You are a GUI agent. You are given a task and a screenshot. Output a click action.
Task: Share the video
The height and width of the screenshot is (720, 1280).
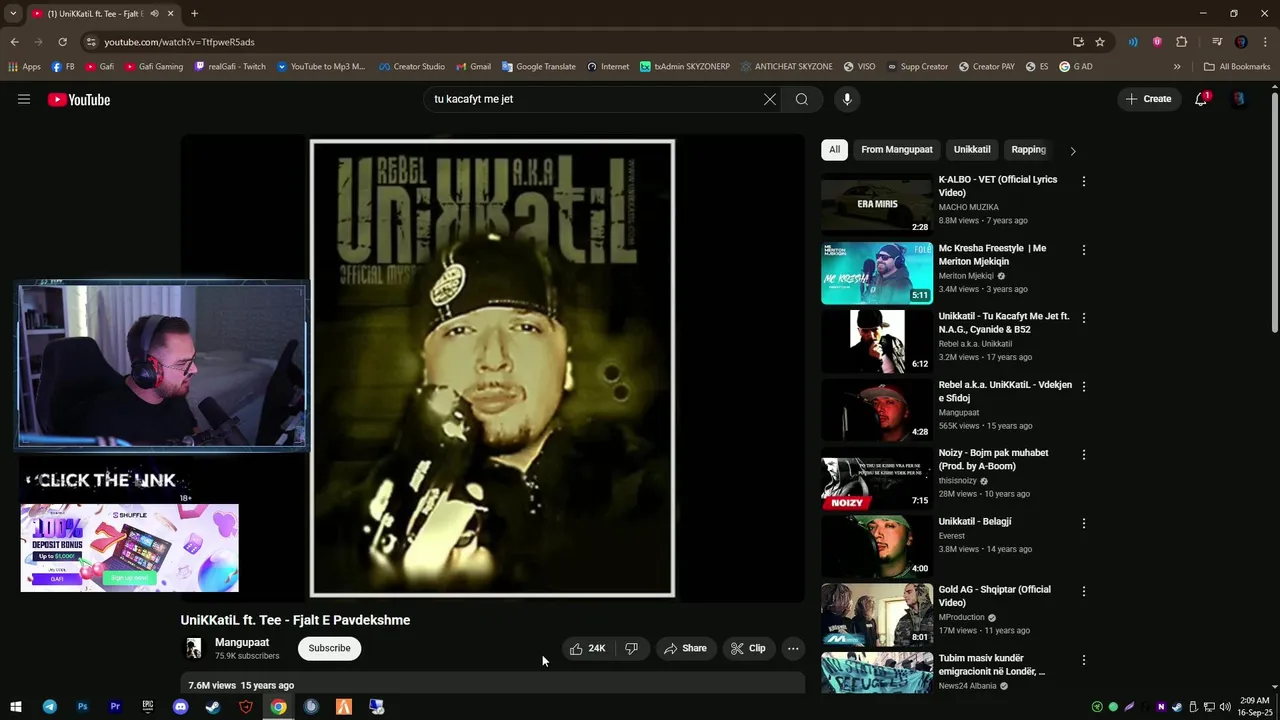coord(685,648)
